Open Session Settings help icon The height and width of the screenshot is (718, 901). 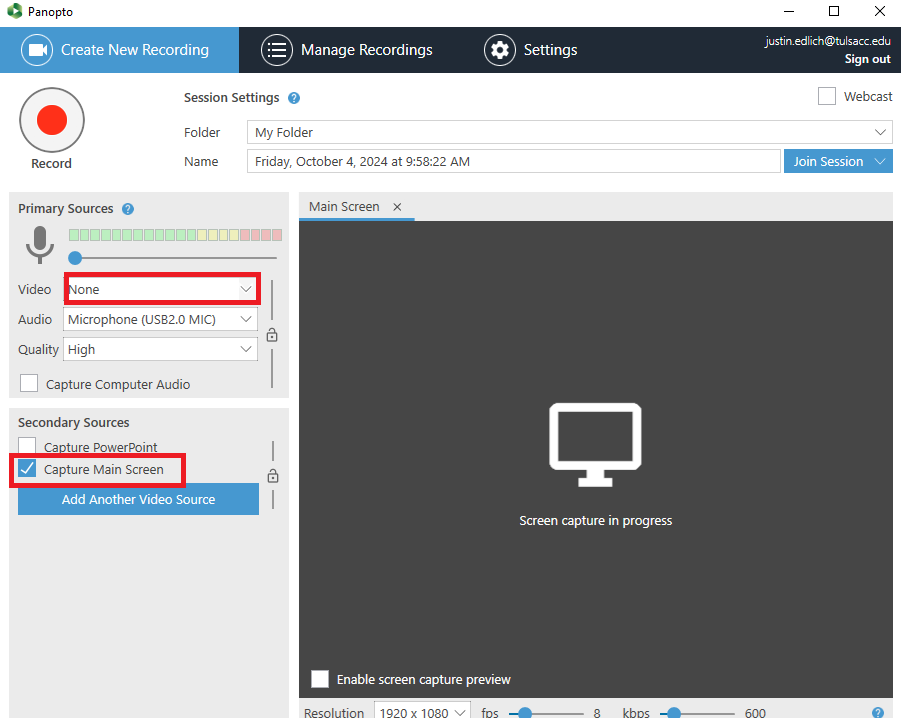coord(294,98)
